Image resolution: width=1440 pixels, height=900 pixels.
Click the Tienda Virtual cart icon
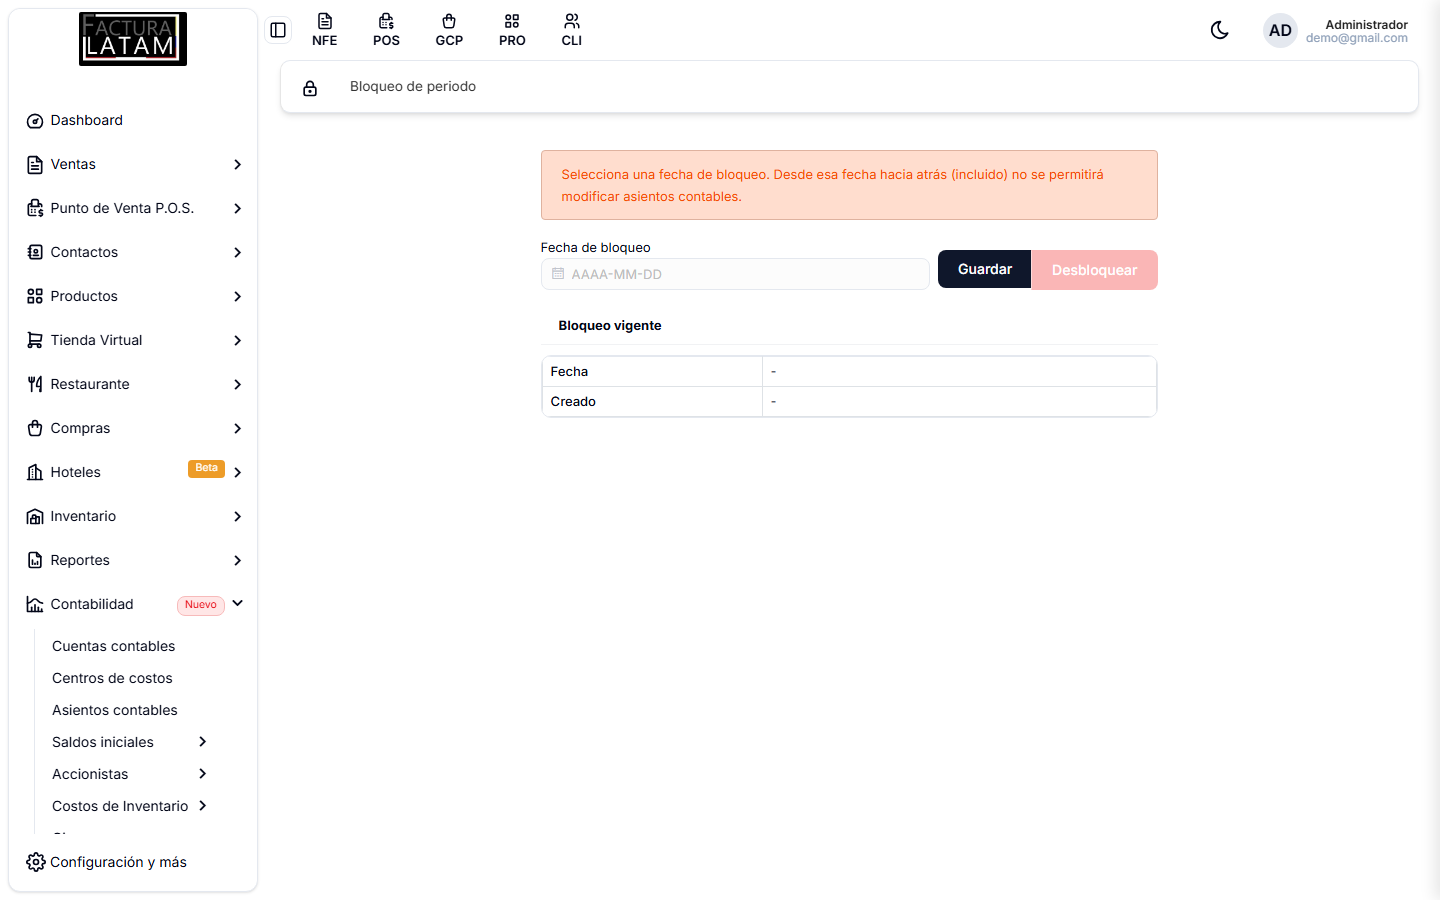[35, 340]
